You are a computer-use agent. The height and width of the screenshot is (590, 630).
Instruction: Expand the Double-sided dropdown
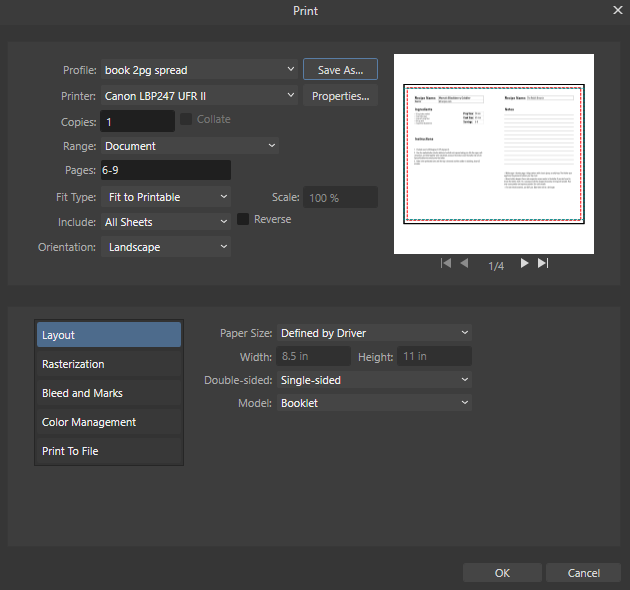coord(374,380)
